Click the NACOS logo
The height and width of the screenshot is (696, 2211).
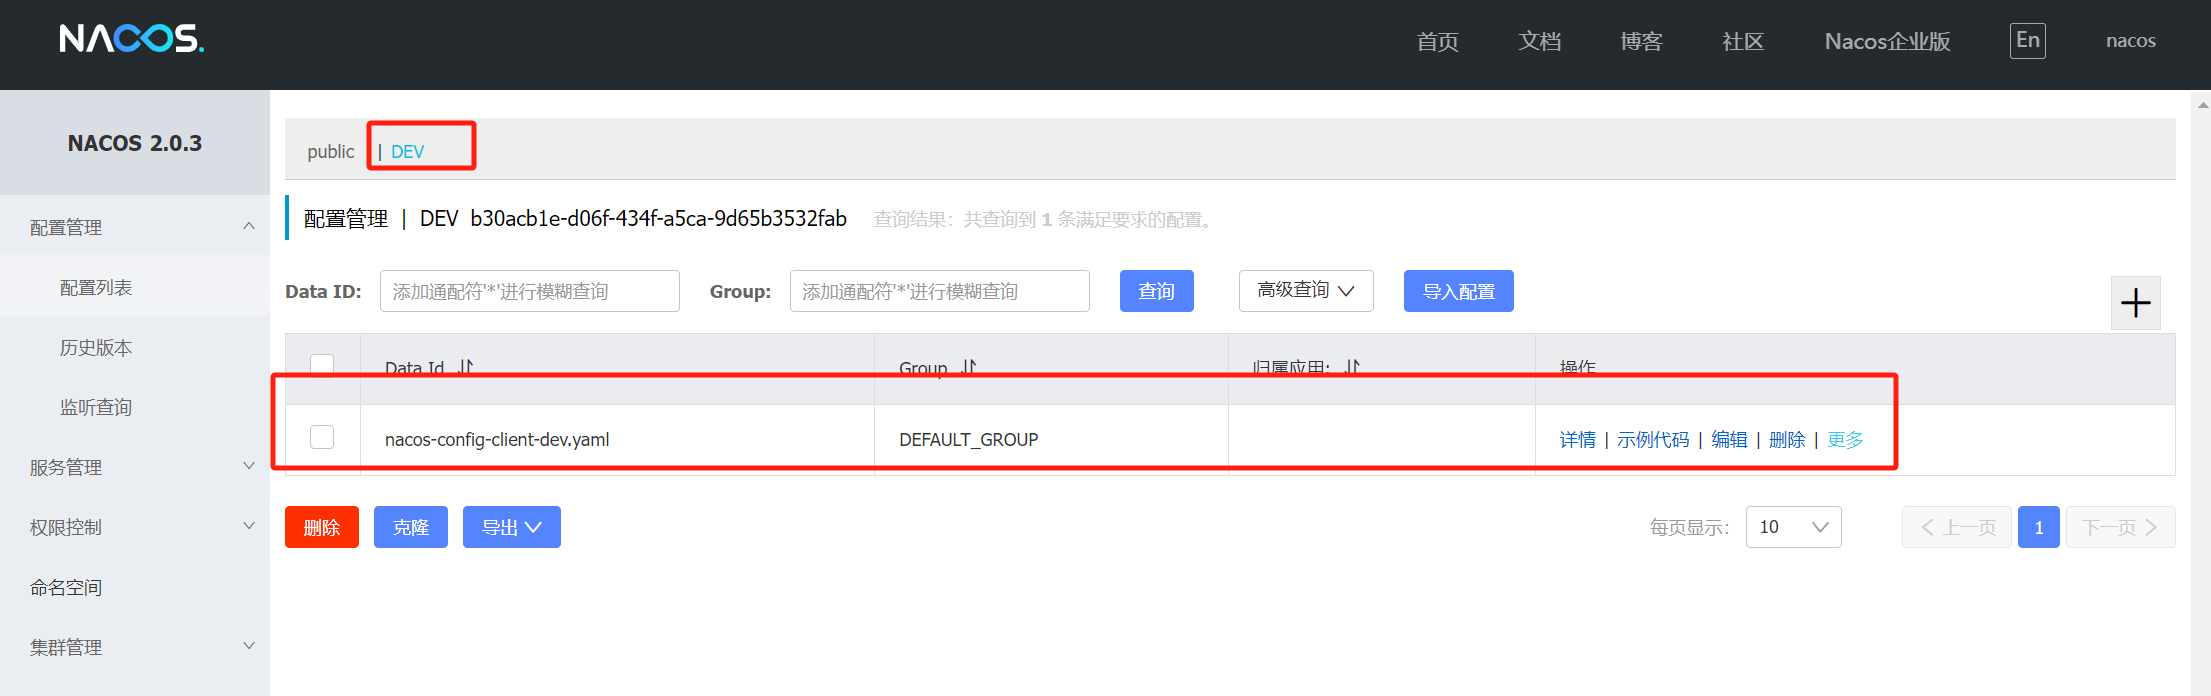tap(131, 39)
